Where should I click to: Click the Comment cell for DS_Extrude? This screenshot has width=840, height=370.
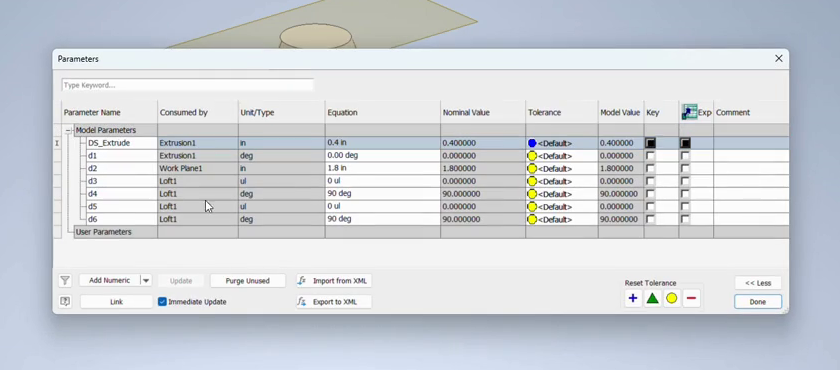pyautogui.click(x=751, y=143)
